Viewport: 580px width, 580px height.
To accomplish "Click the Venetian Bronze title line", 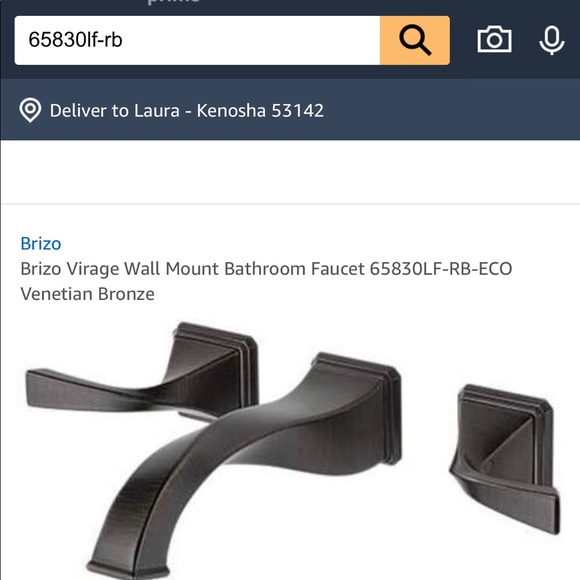I will point(88,294).
